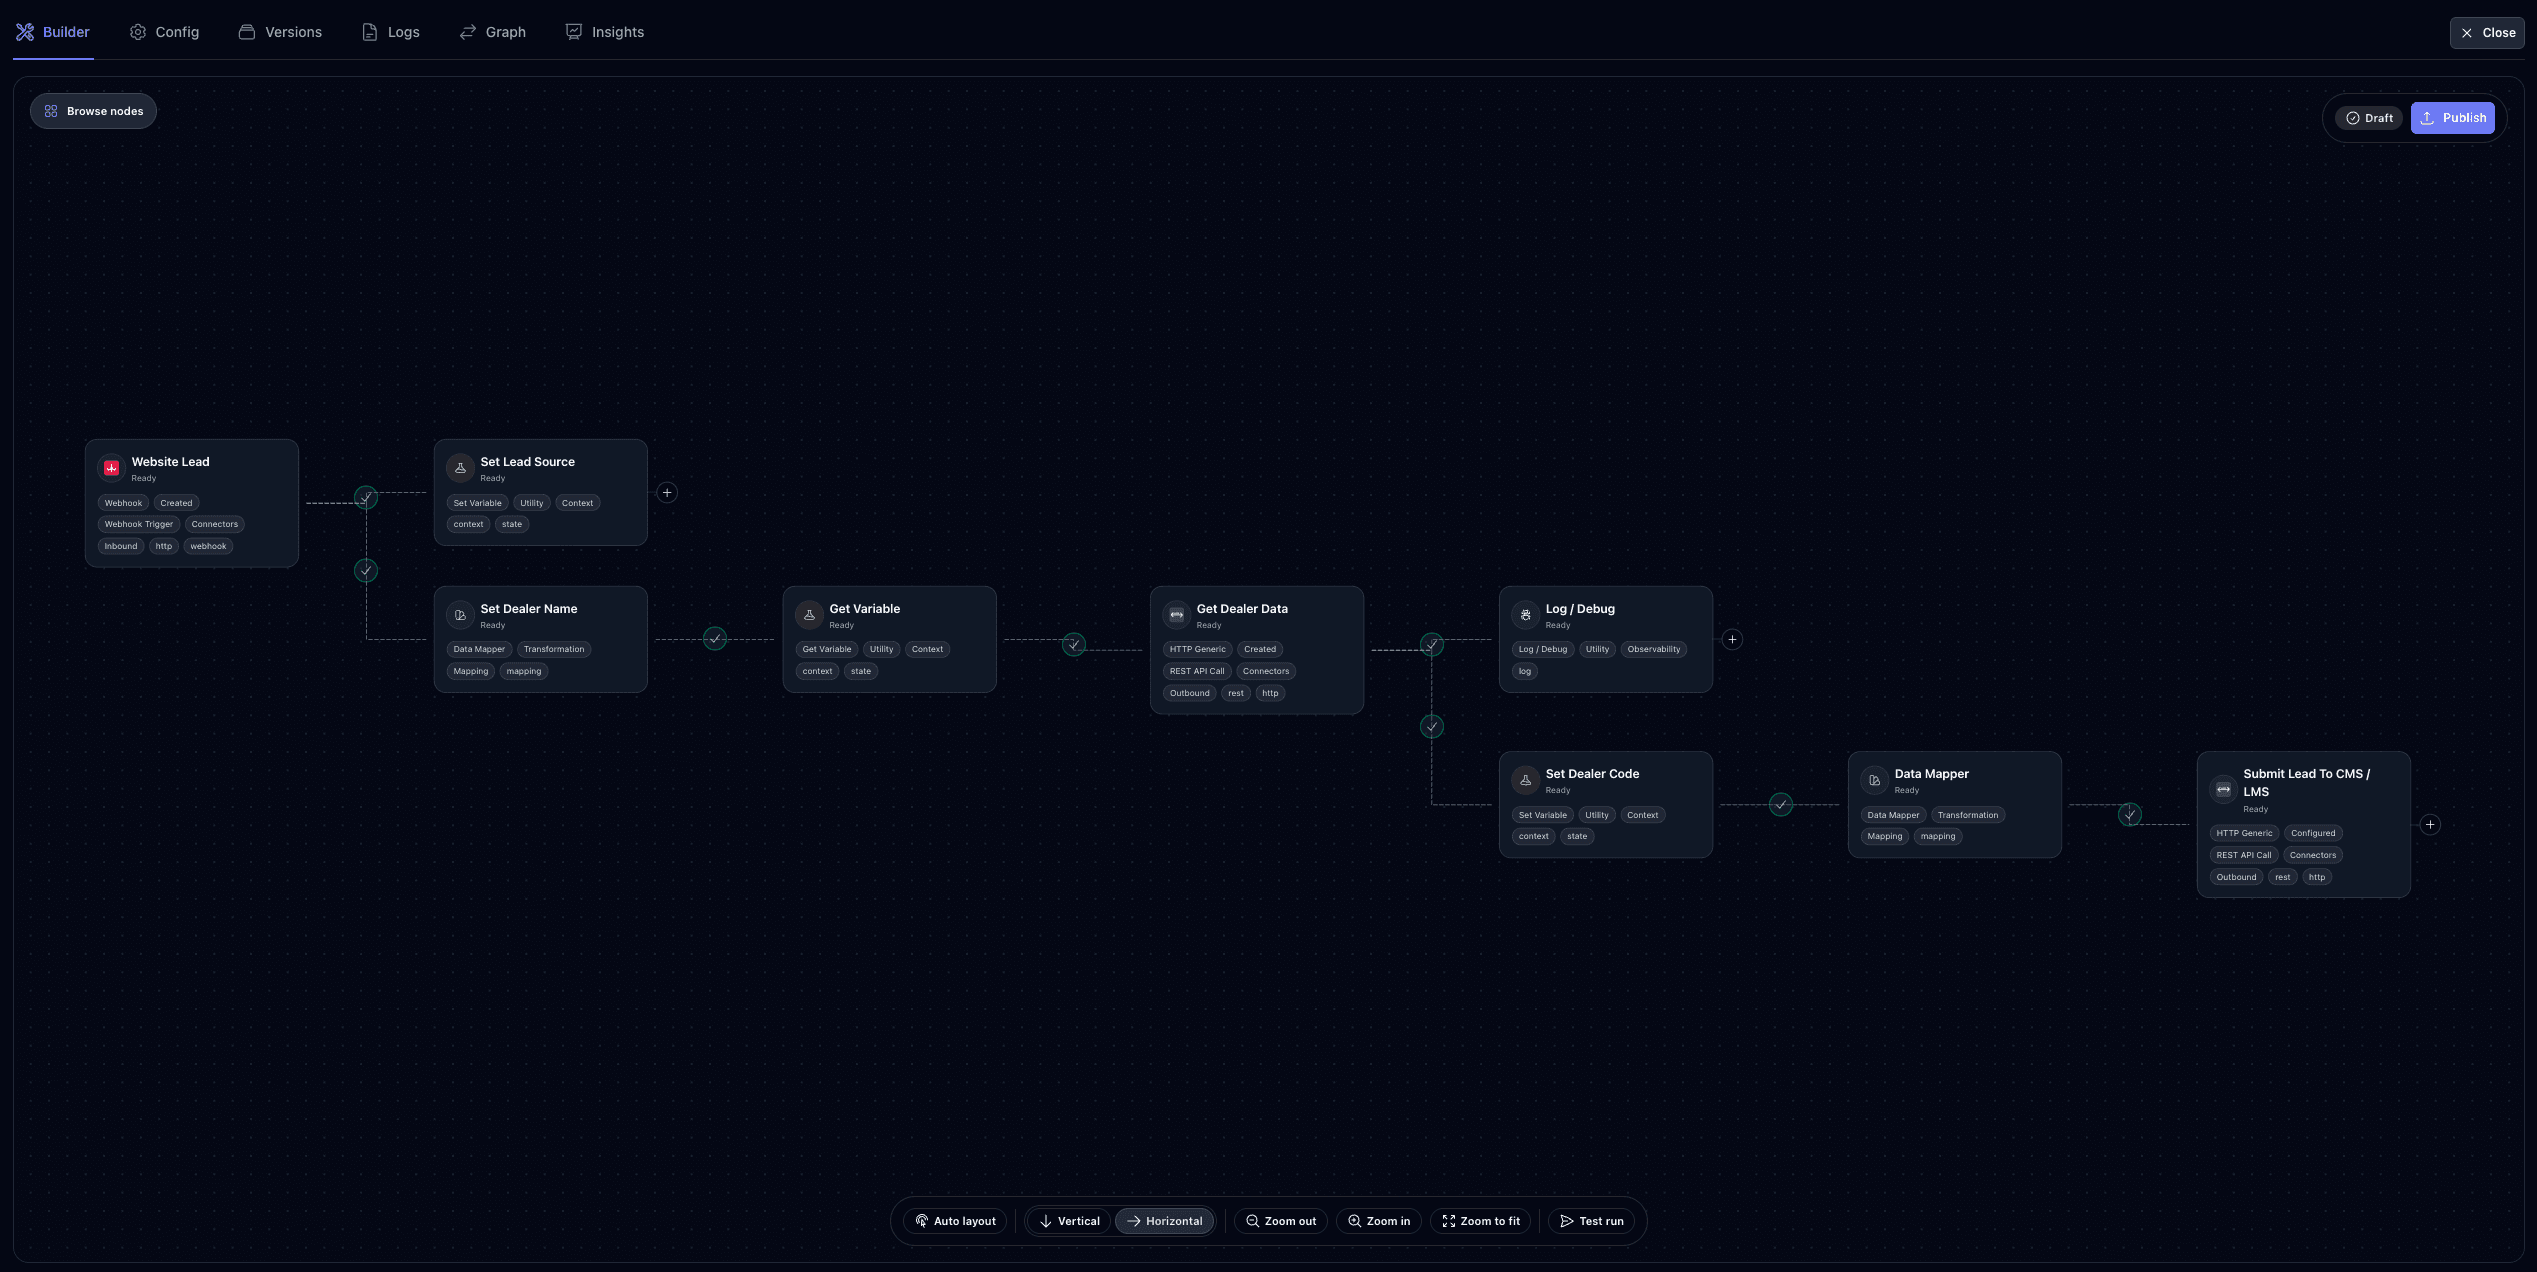Click Zoom out button
The width and height of the screenshot is (2537, 1272).
click(1281, 1221)
